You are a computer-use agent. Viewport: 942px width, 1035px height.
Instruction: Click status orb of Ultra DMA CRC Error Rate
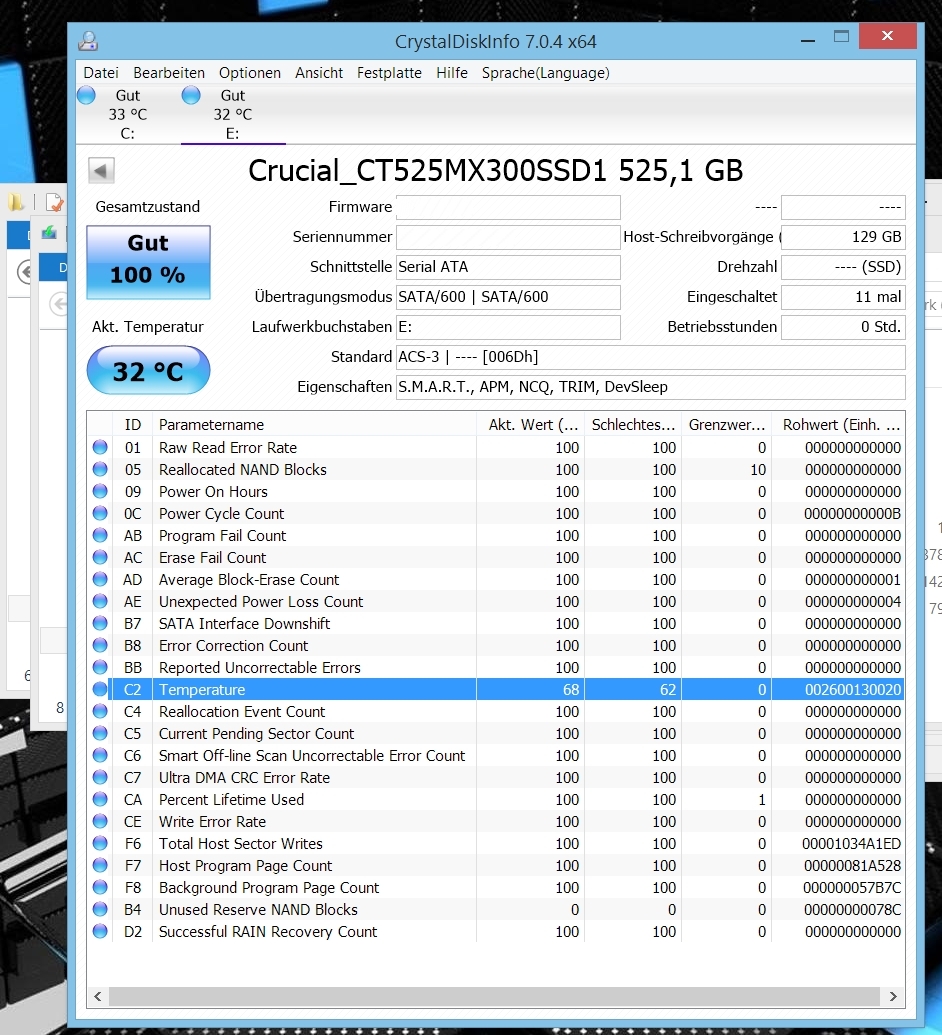click(x=100, y=777)
